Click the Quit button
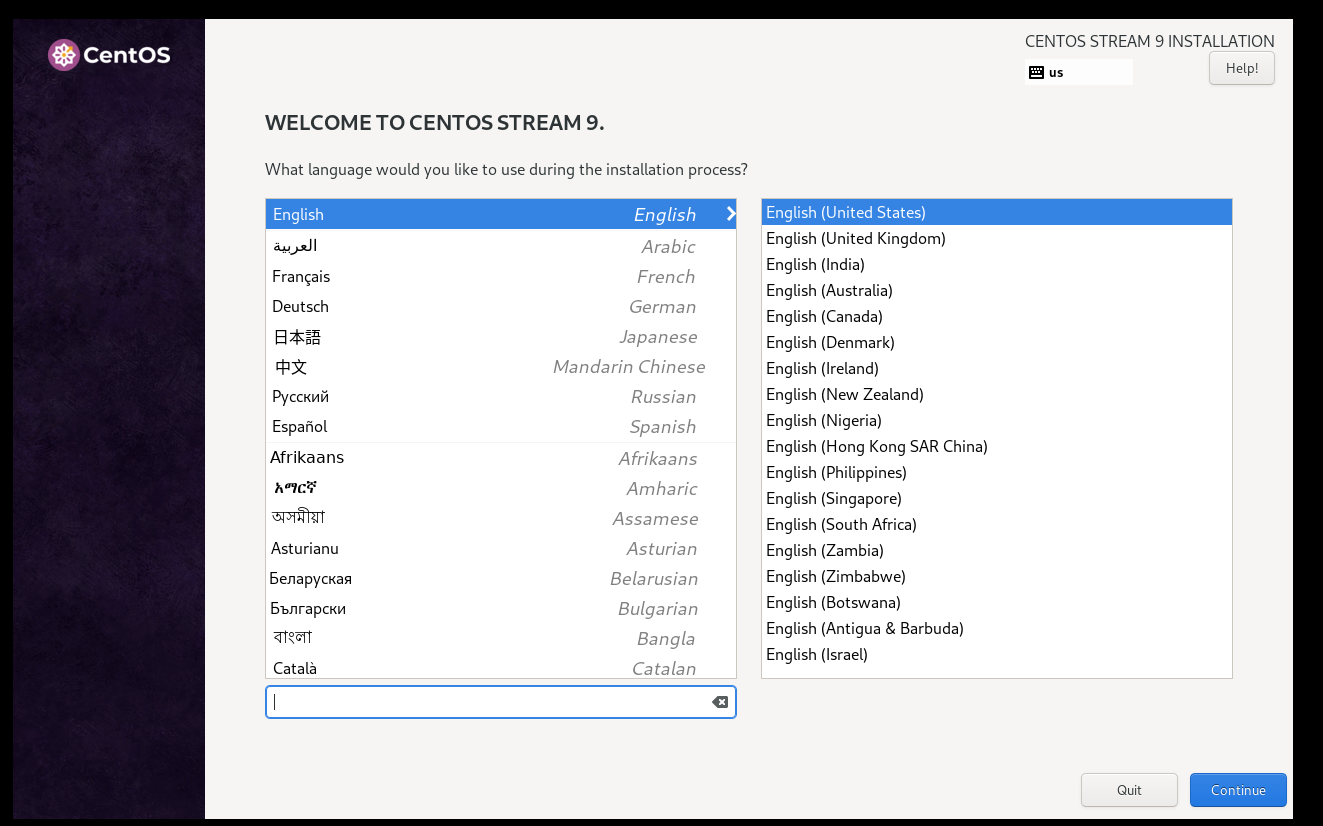 (1129, 790)
